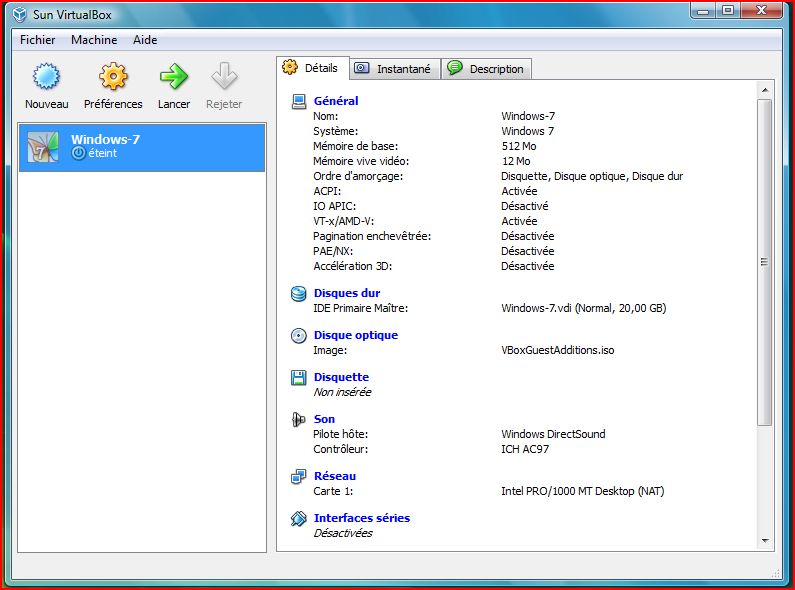Open the Disque optique settings link

356,335
